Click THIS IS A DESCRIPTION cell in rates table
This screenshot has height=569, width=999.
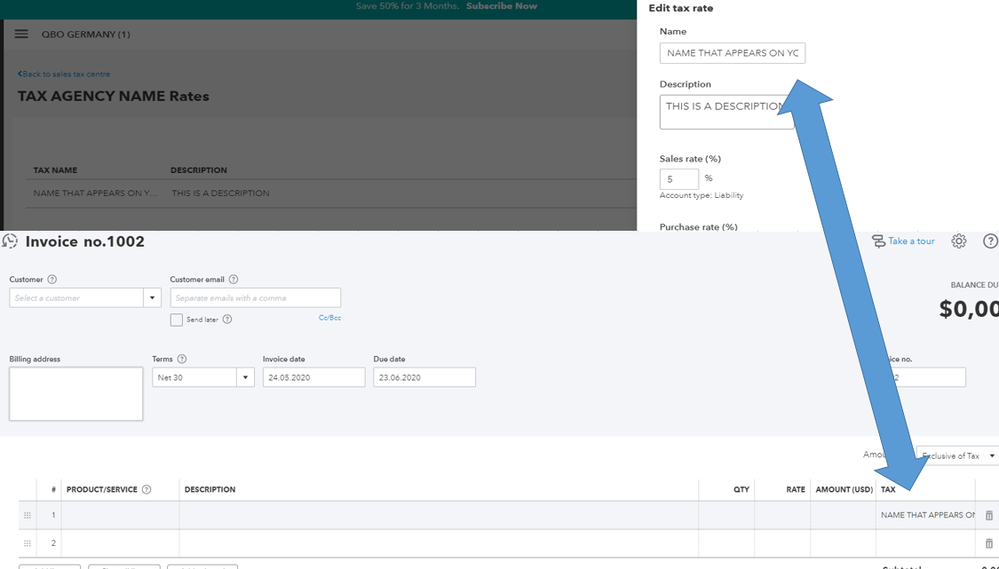point(220,193)
